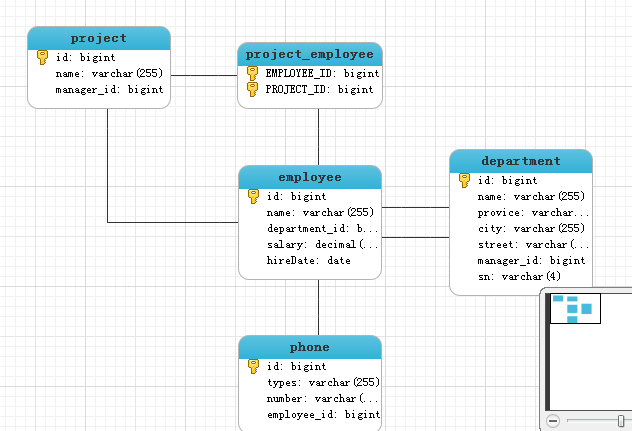Select "city: varchar(255)" in department
Viewport: 632px width, 431px height.
coord(531,229)
